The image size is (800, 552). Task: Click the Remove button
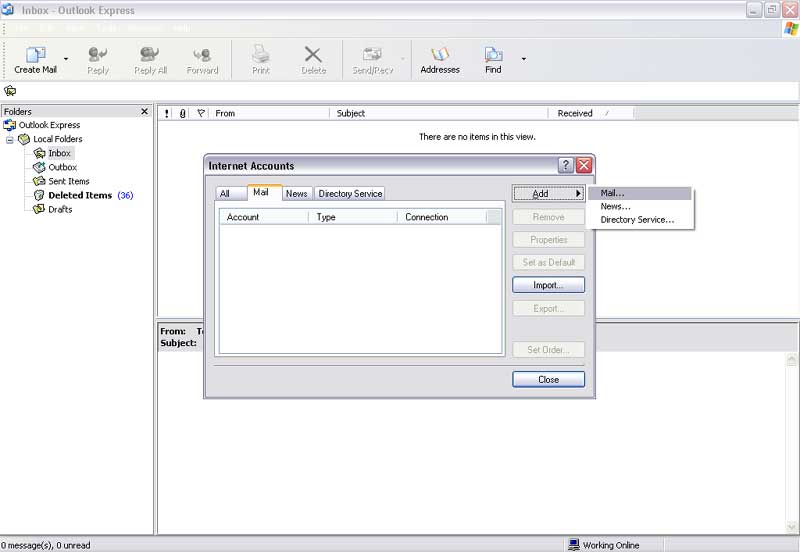click(x=548, y=217)
